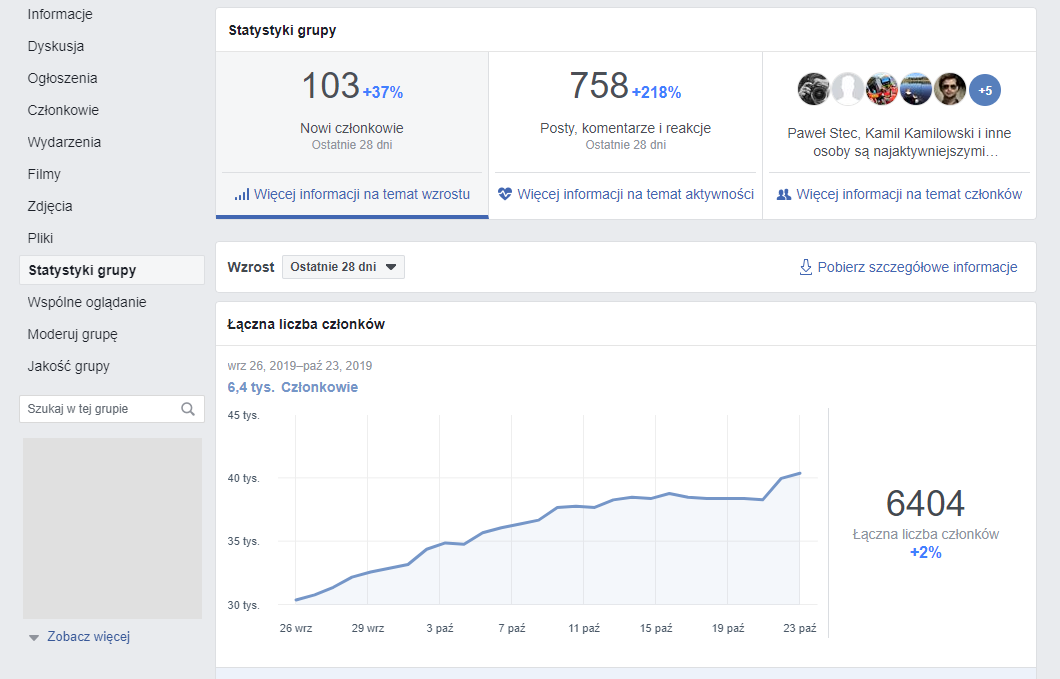Click the blank silhouette contributor avatar

[x=848, y=90]
